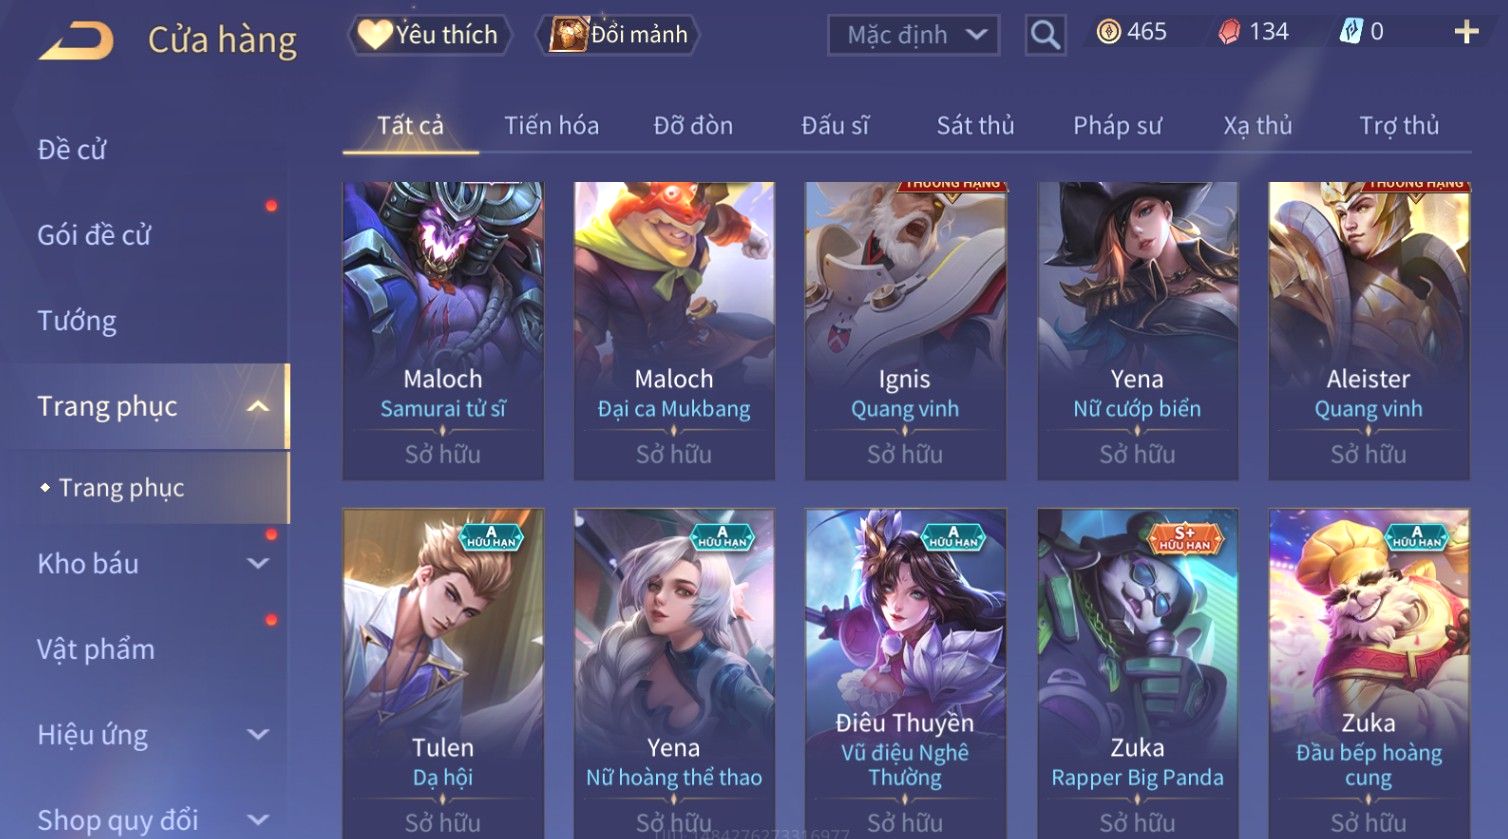Expand the Hiệu ứng sidebar section
1508x839 pixels.
258,735
